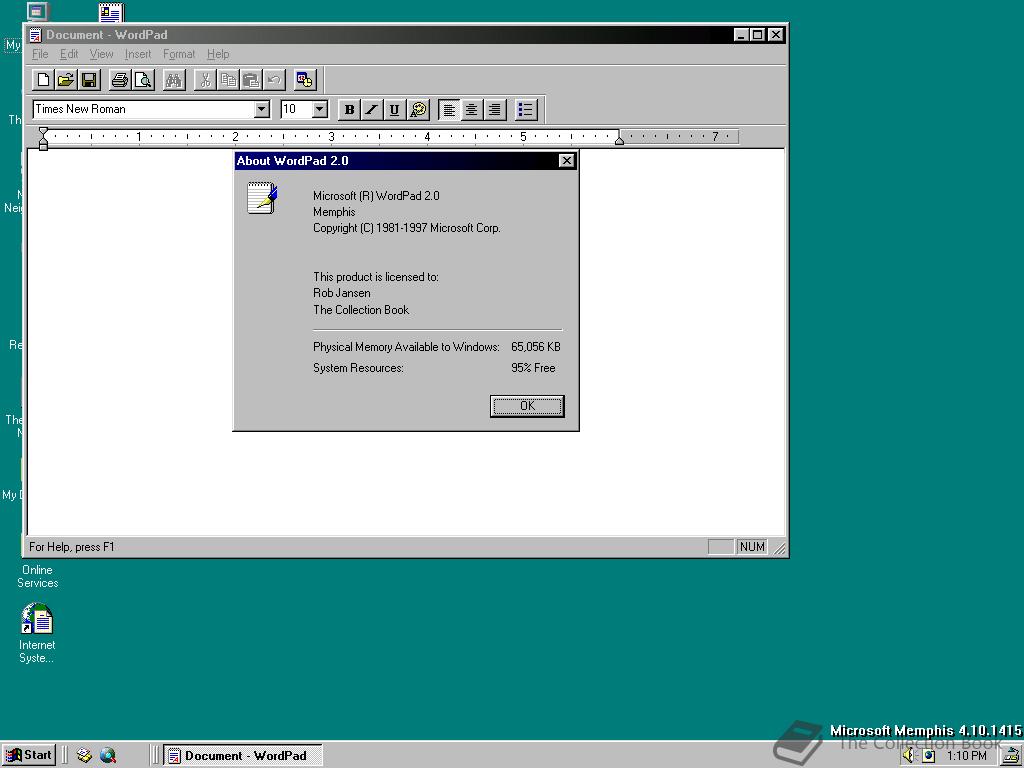1024x768 pixels.
Task: Click the Insert Date/Time icon
Action: [x=304, y=80]
